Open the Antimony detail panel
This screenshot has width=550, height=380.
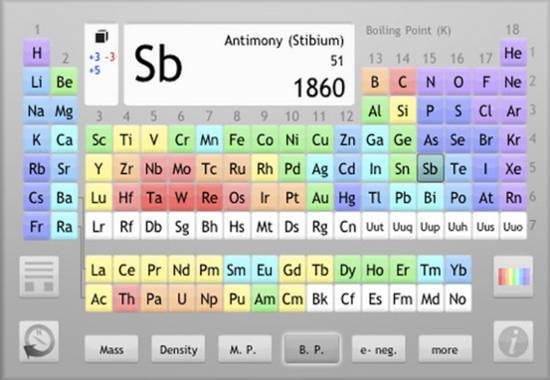[x=239, y=65]
